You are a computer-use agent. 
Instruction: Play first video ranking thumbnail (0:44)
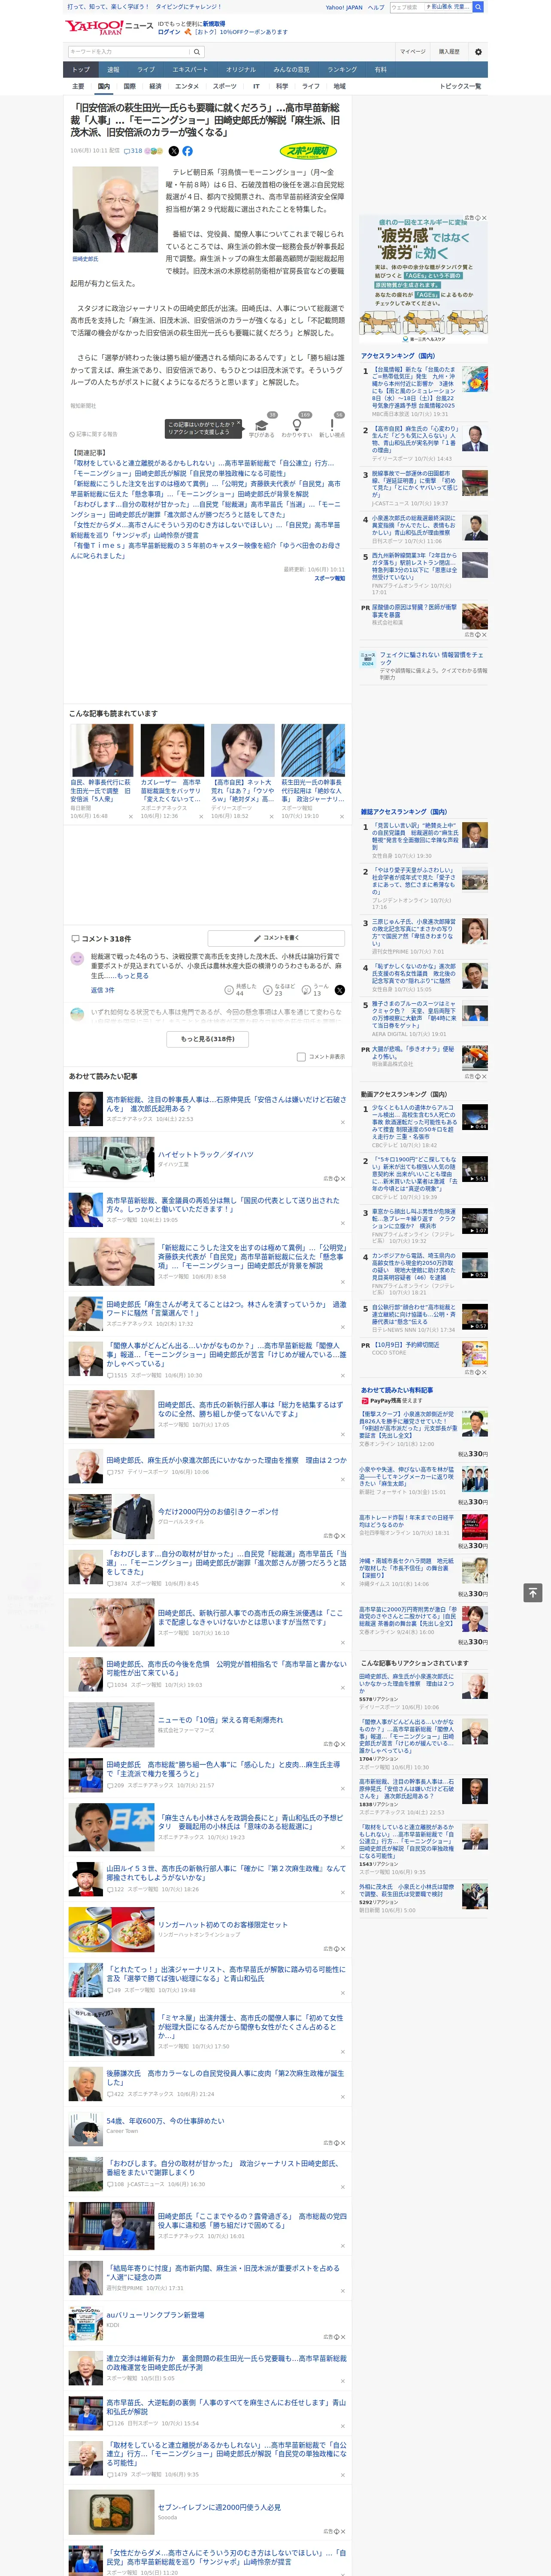pos(475,1117)
